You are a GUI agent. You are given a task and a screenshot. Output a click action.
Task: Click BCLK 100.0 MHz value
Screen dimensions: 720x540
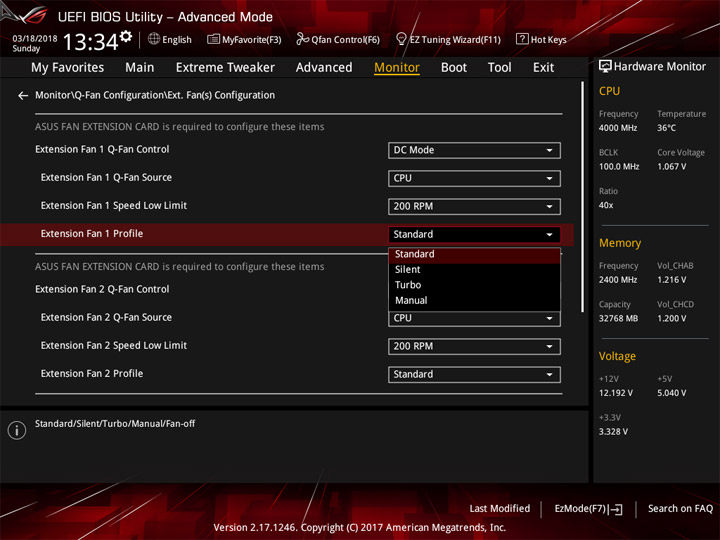(619, 167)
